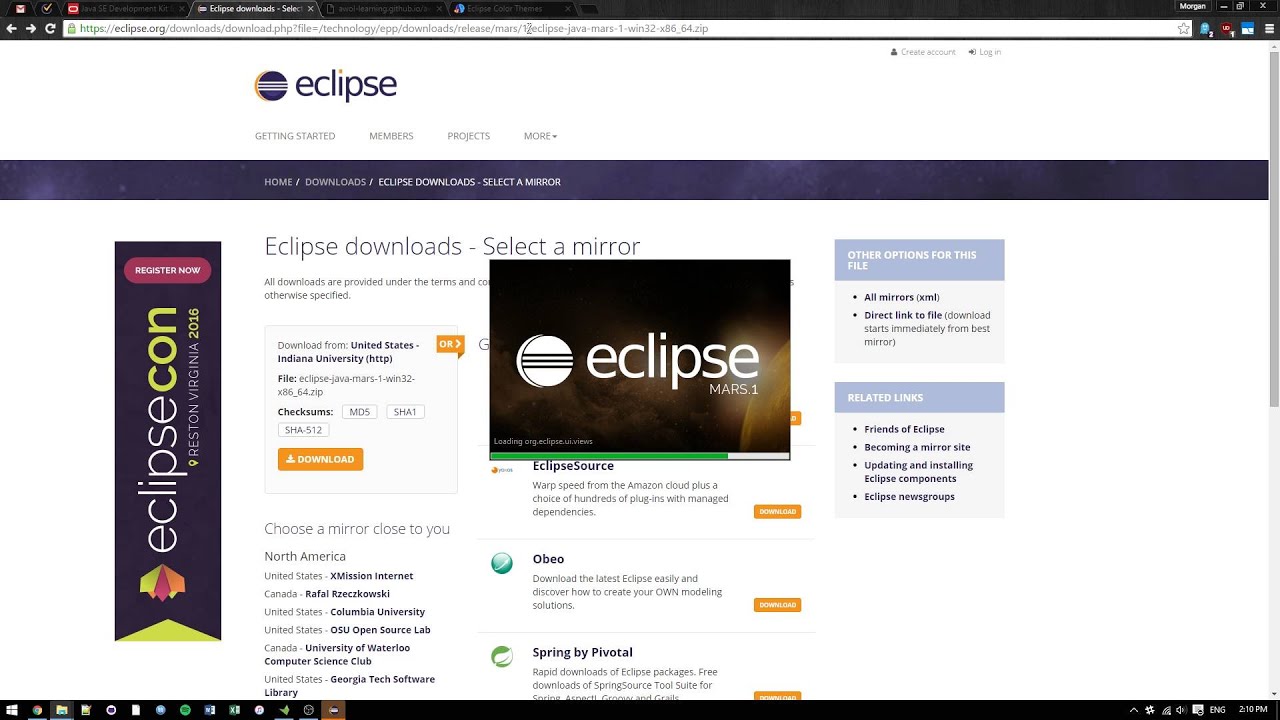1280x720 pixels.
Task: Click the Gmail pinned tab
Action: pyautogui.click(x=21, y=8)
